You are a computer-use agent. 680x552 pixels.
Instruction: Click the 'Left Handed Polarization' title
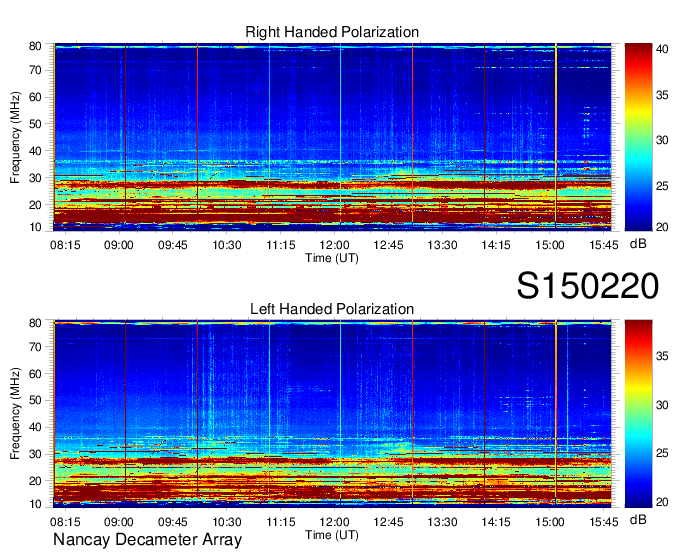pyautogui.click(x=332, y=309)
